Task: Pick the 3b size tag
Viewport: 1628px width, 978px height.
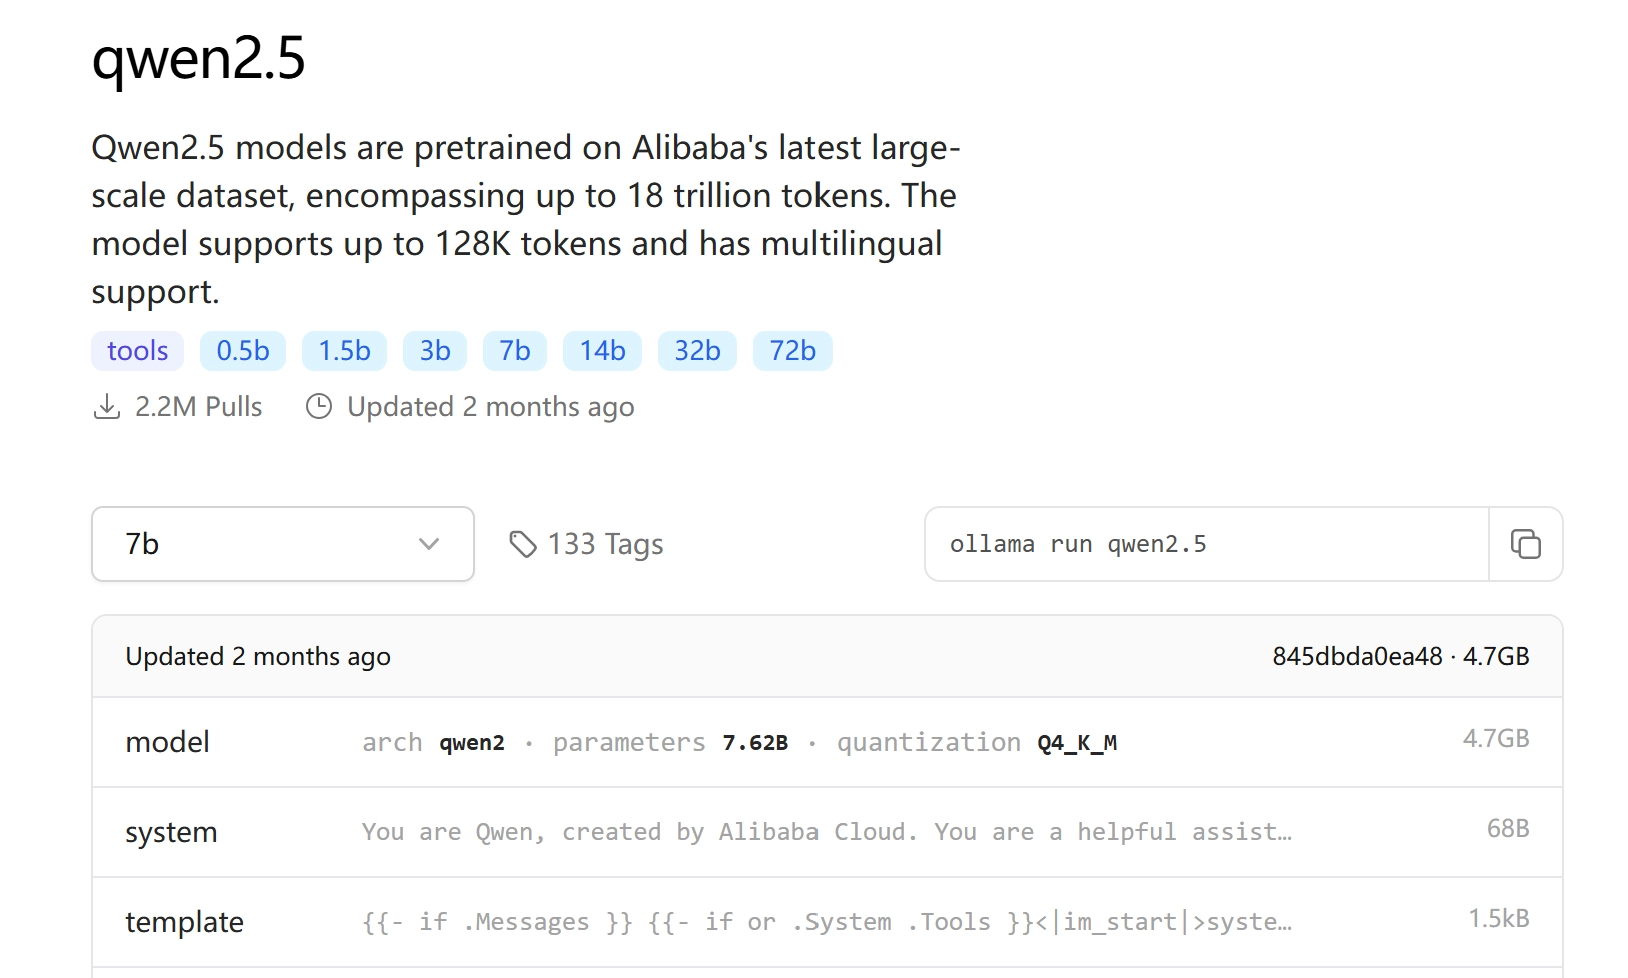Action: point(435,351)
